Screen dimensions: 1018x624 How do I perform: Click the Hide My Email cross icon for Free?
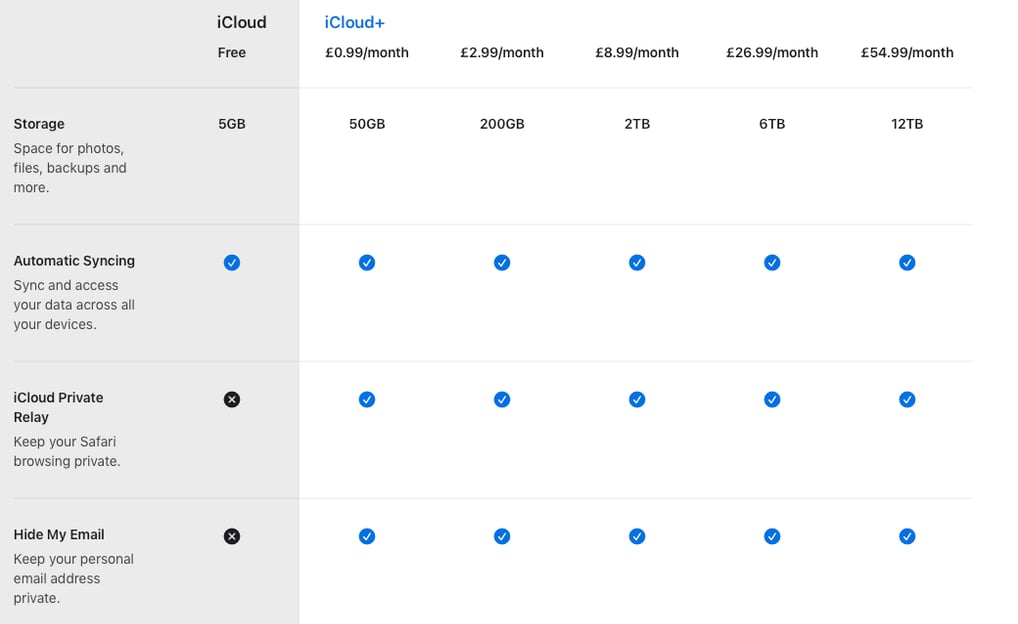pyautogui.click(x=232, y=536)
